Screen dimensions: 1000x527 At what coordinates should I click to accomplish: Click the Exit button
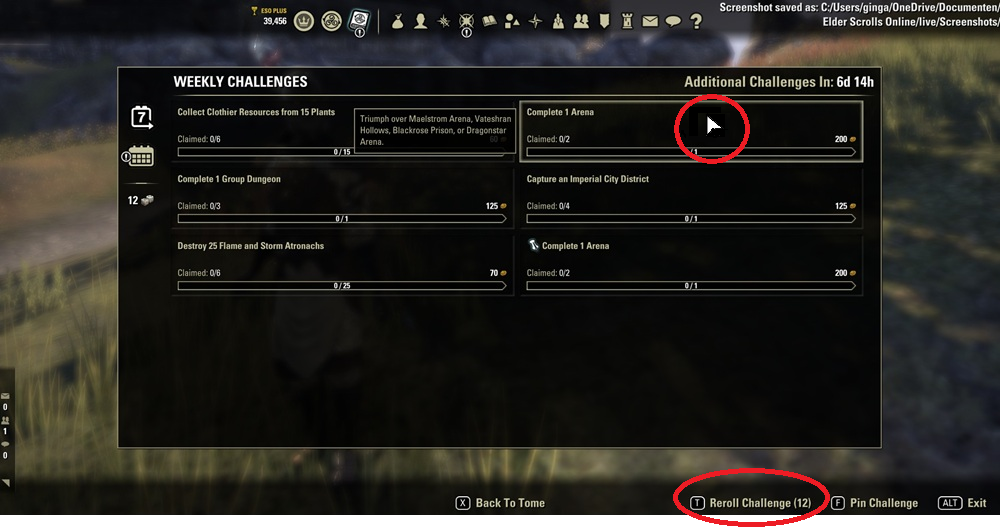[962, 503]
